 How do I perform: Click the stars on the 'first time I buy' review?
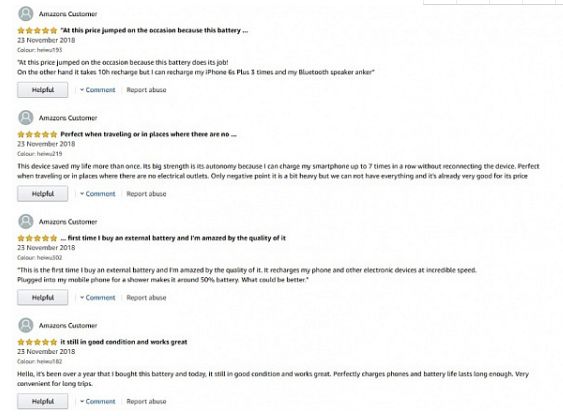click(x=37, y=238)
